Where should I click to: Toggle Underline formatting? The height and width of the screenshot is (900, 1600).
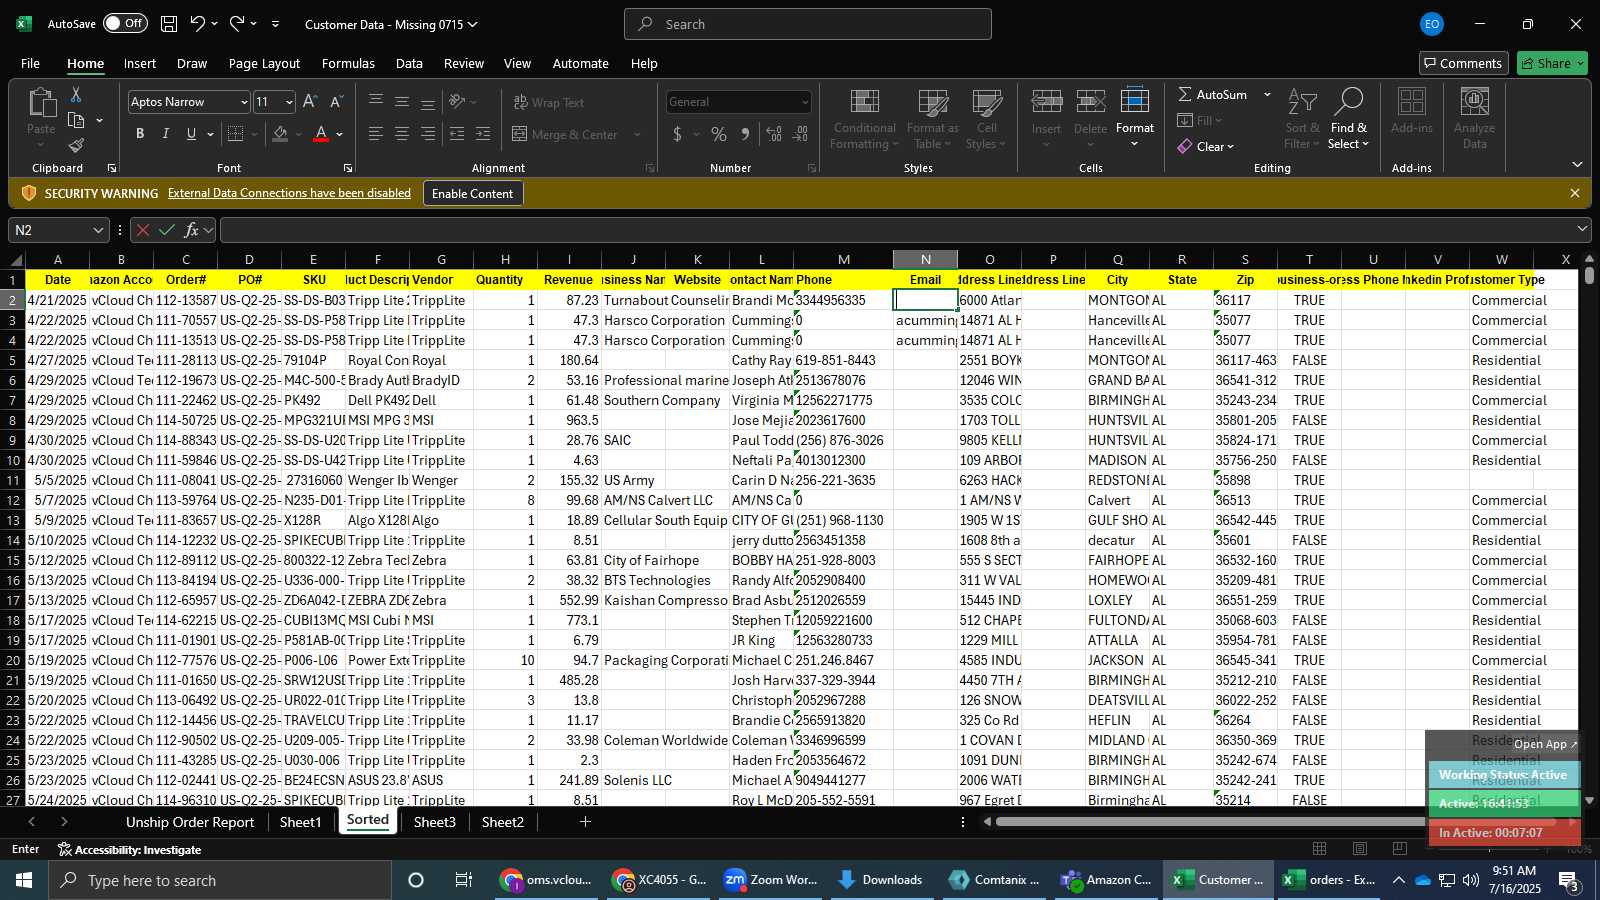click(191, 134)
